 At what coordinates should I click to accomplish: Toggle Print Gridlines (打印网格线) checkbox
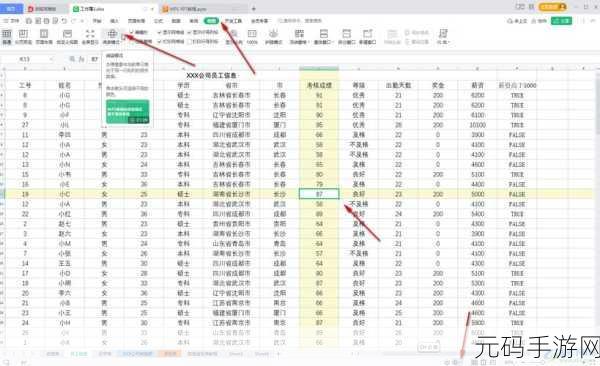point(171,41)
